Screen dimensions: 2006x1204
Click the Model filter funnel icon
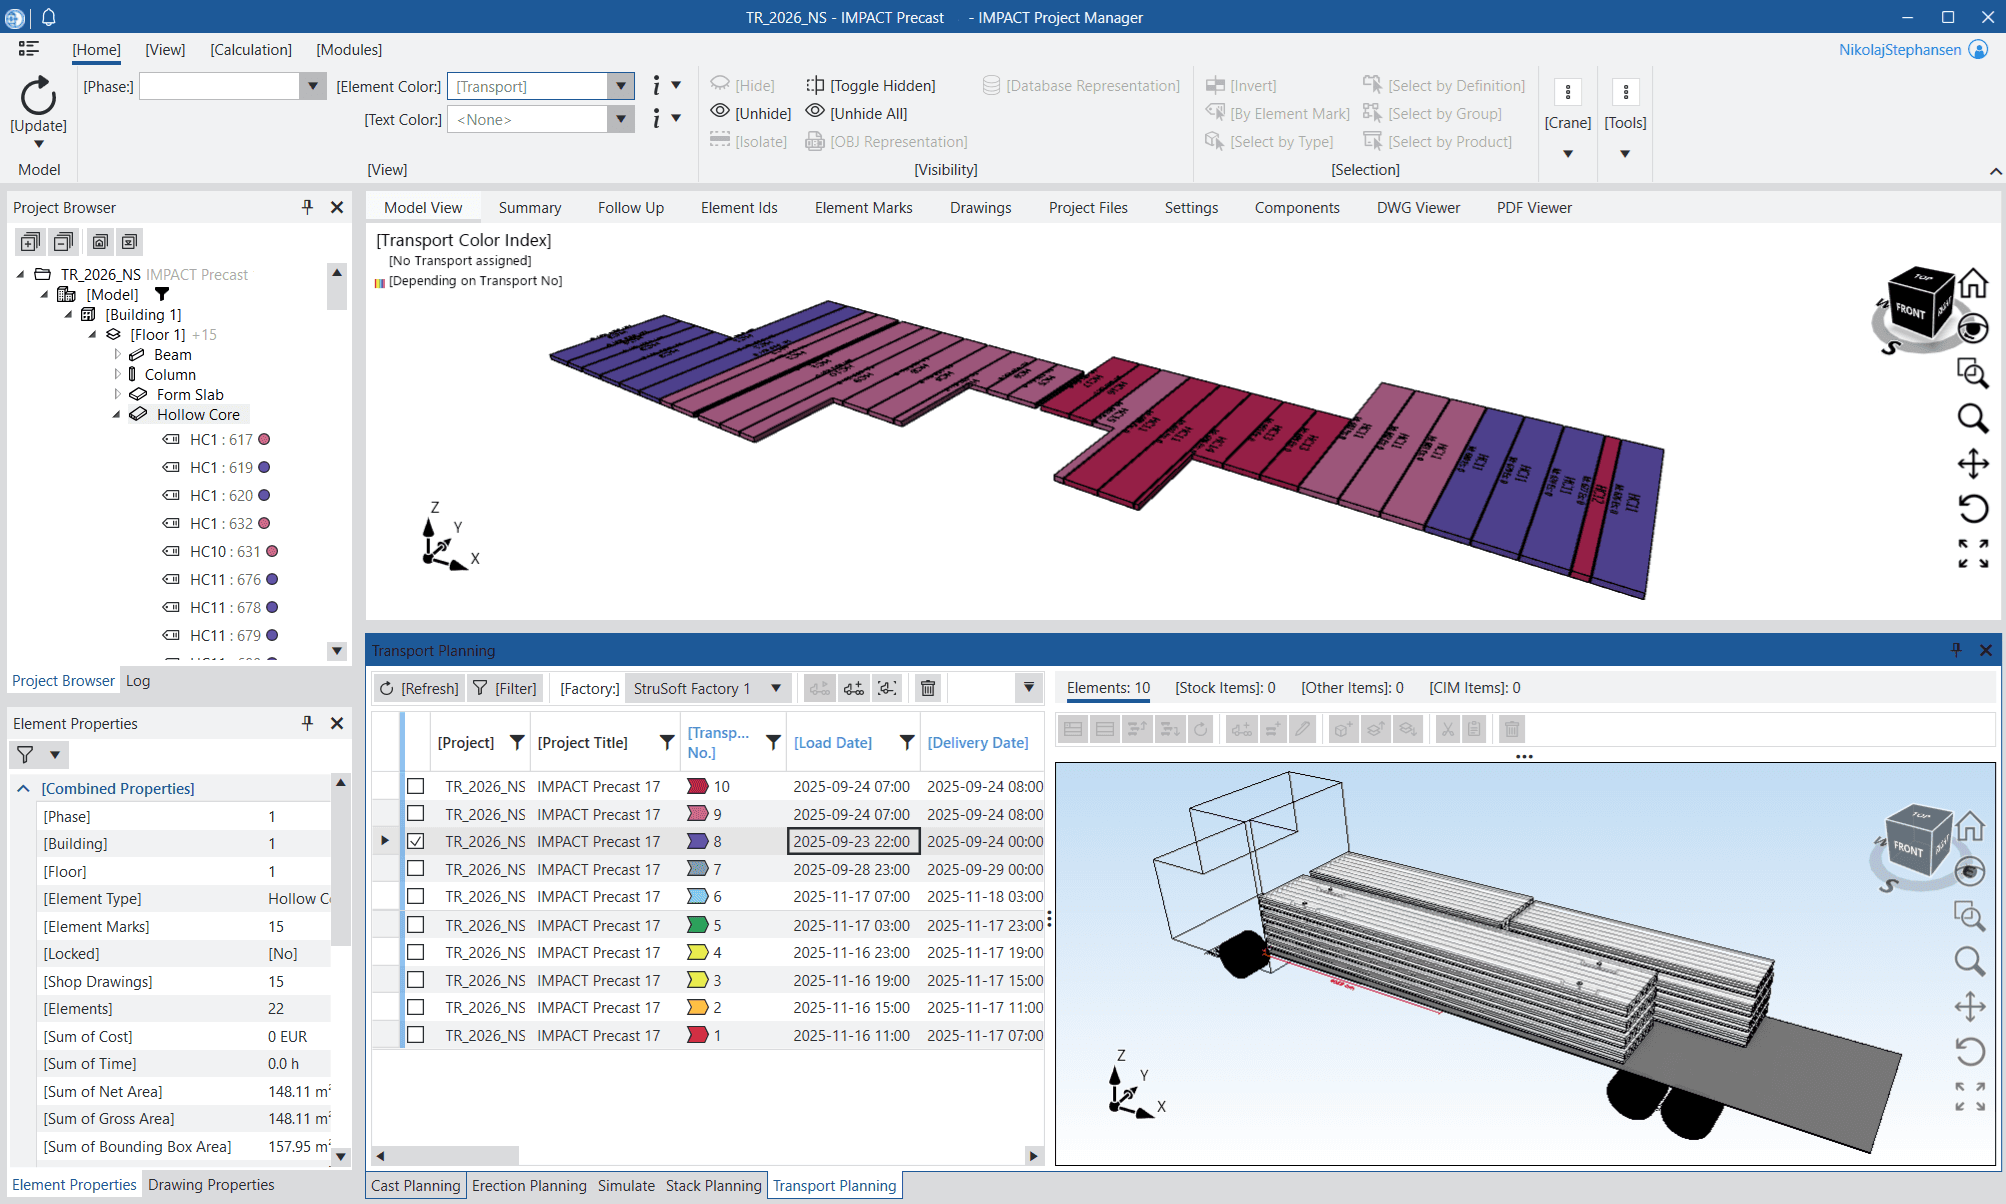tap(162, 294)
